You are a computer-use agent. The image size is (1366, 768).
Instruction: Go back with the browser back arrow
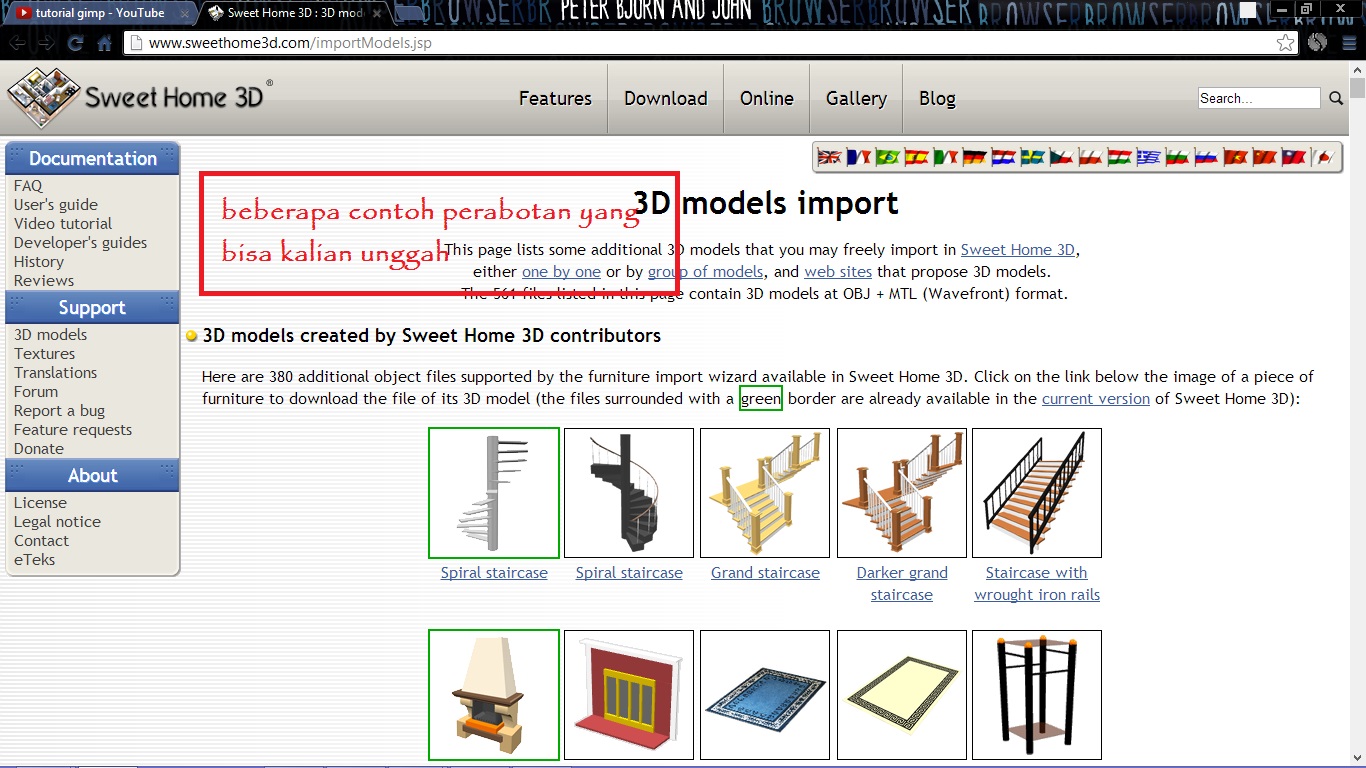18,43
